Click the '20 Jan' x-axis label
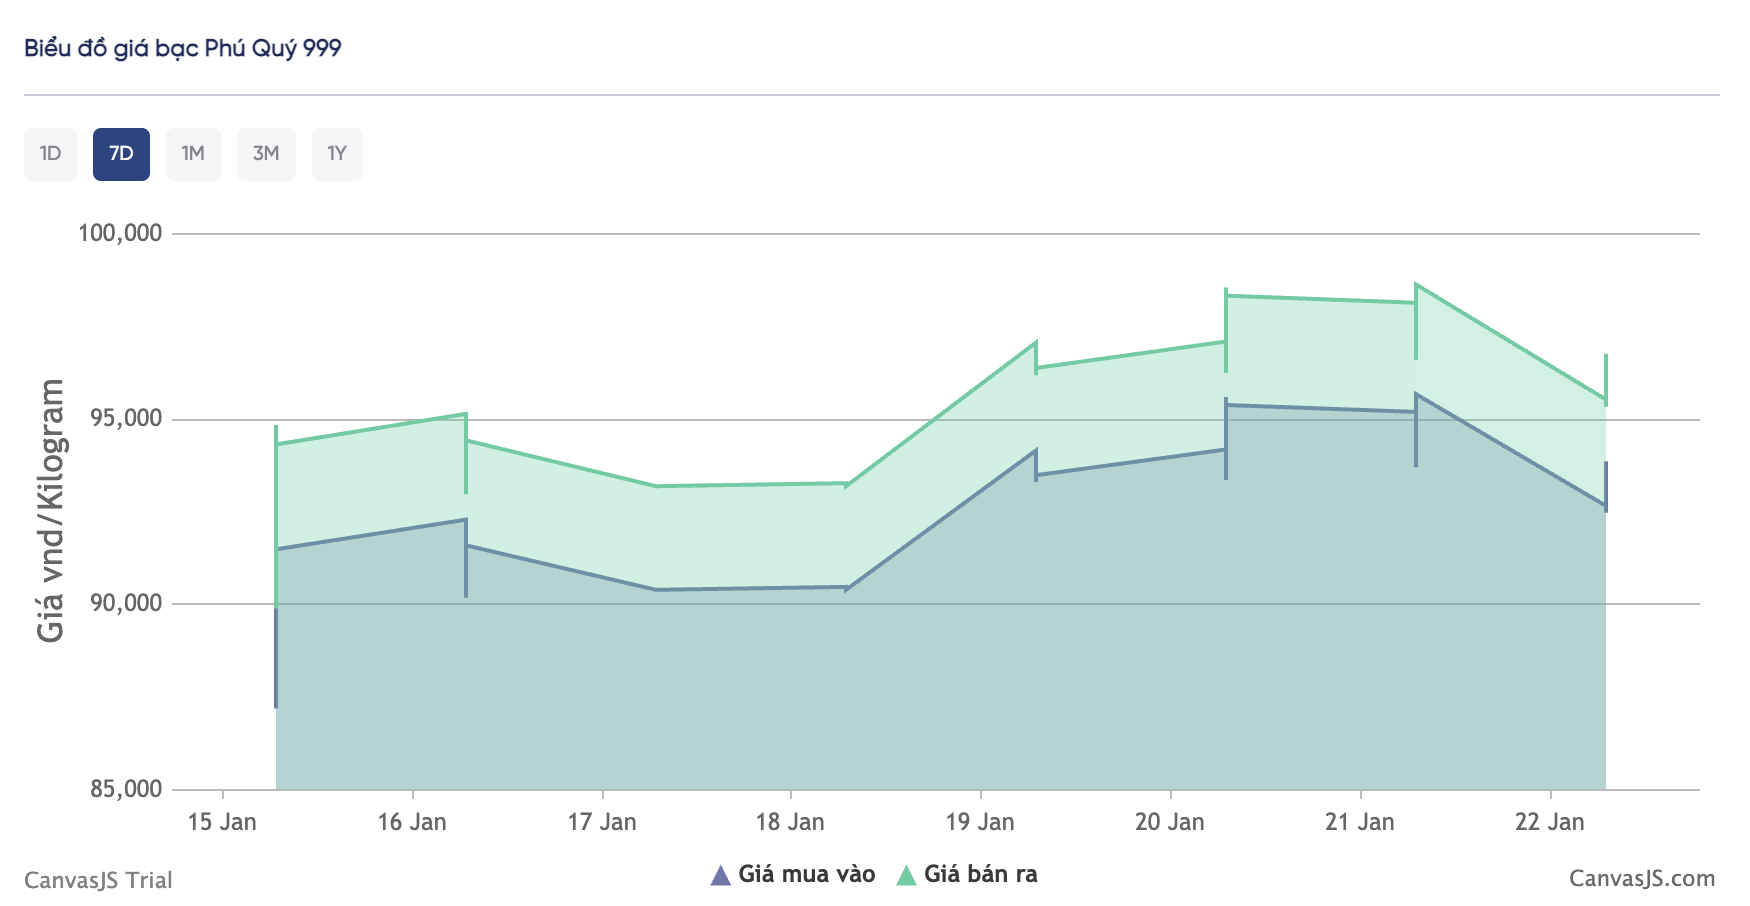Screen dimensions: 1750x906 tap(1169, 822)
